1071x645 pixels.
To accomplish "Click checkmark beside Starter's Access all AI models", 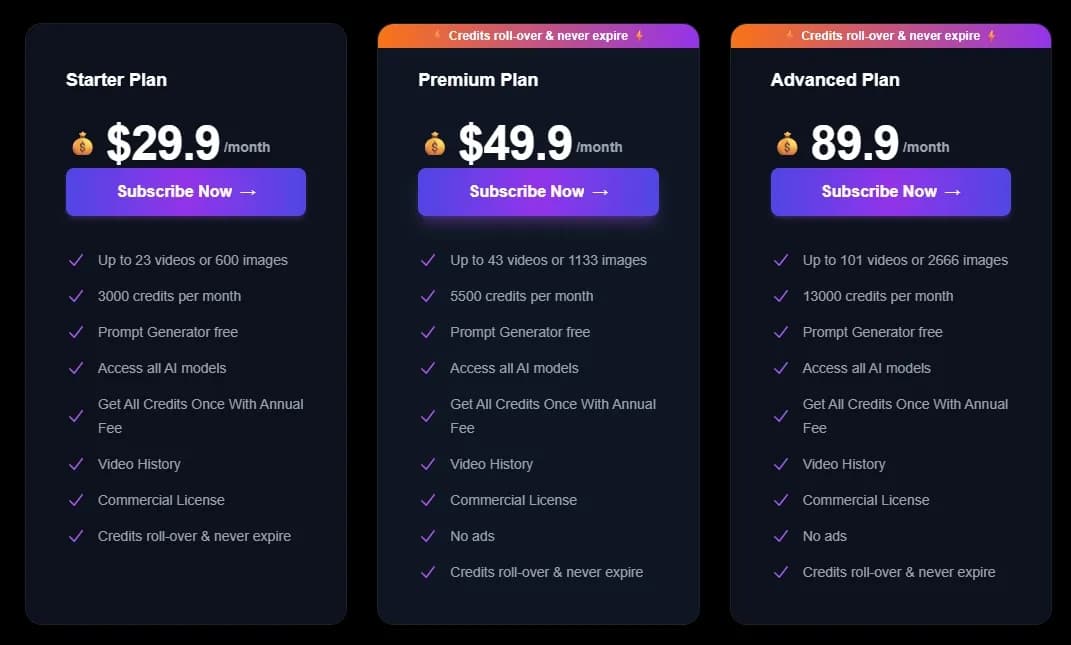I will [x=75, y=368].
